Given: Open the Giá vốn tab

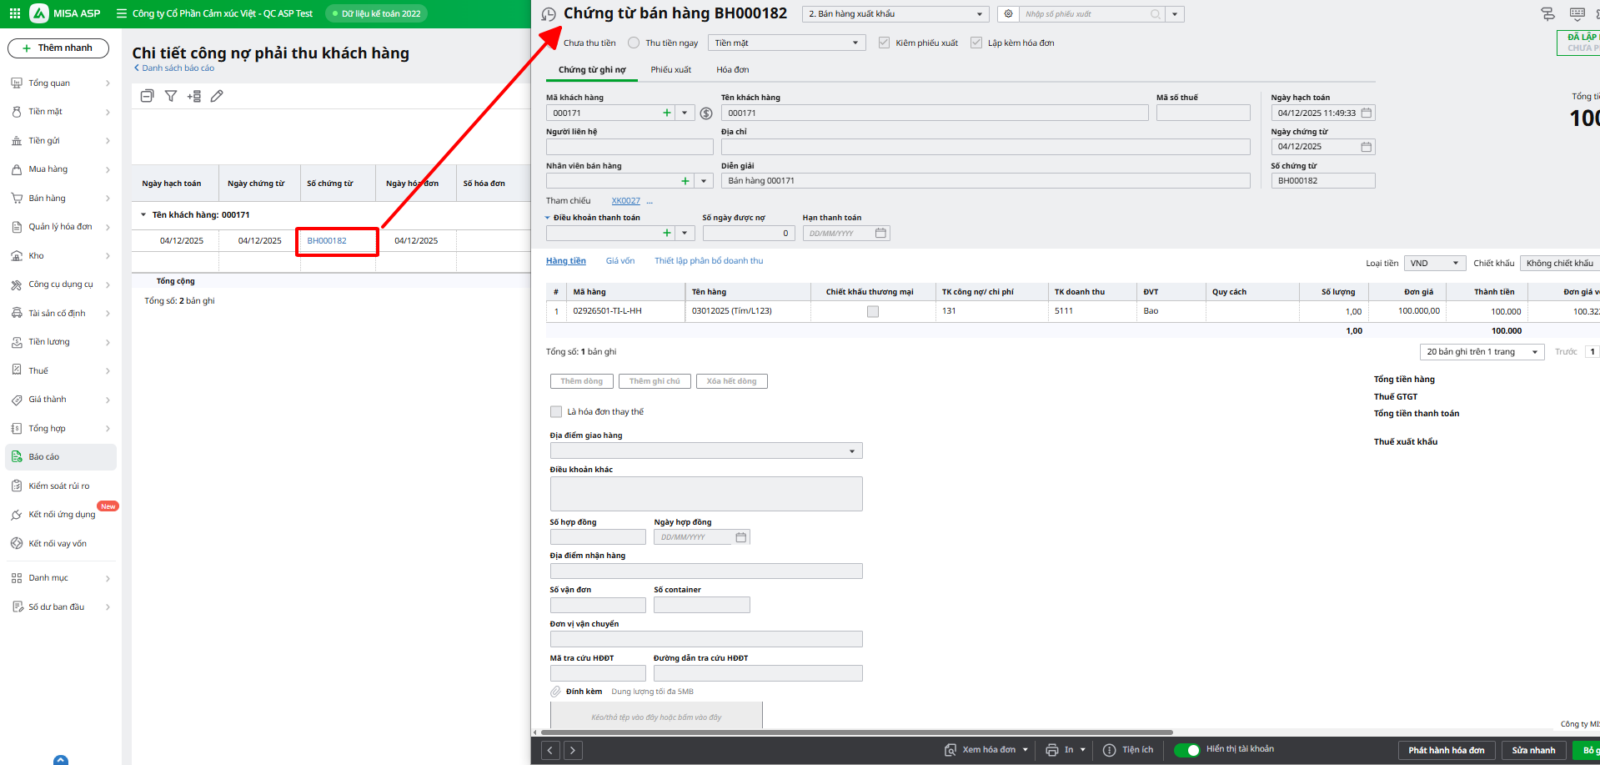Looking at the screenshot, I should tap(620, 261).
